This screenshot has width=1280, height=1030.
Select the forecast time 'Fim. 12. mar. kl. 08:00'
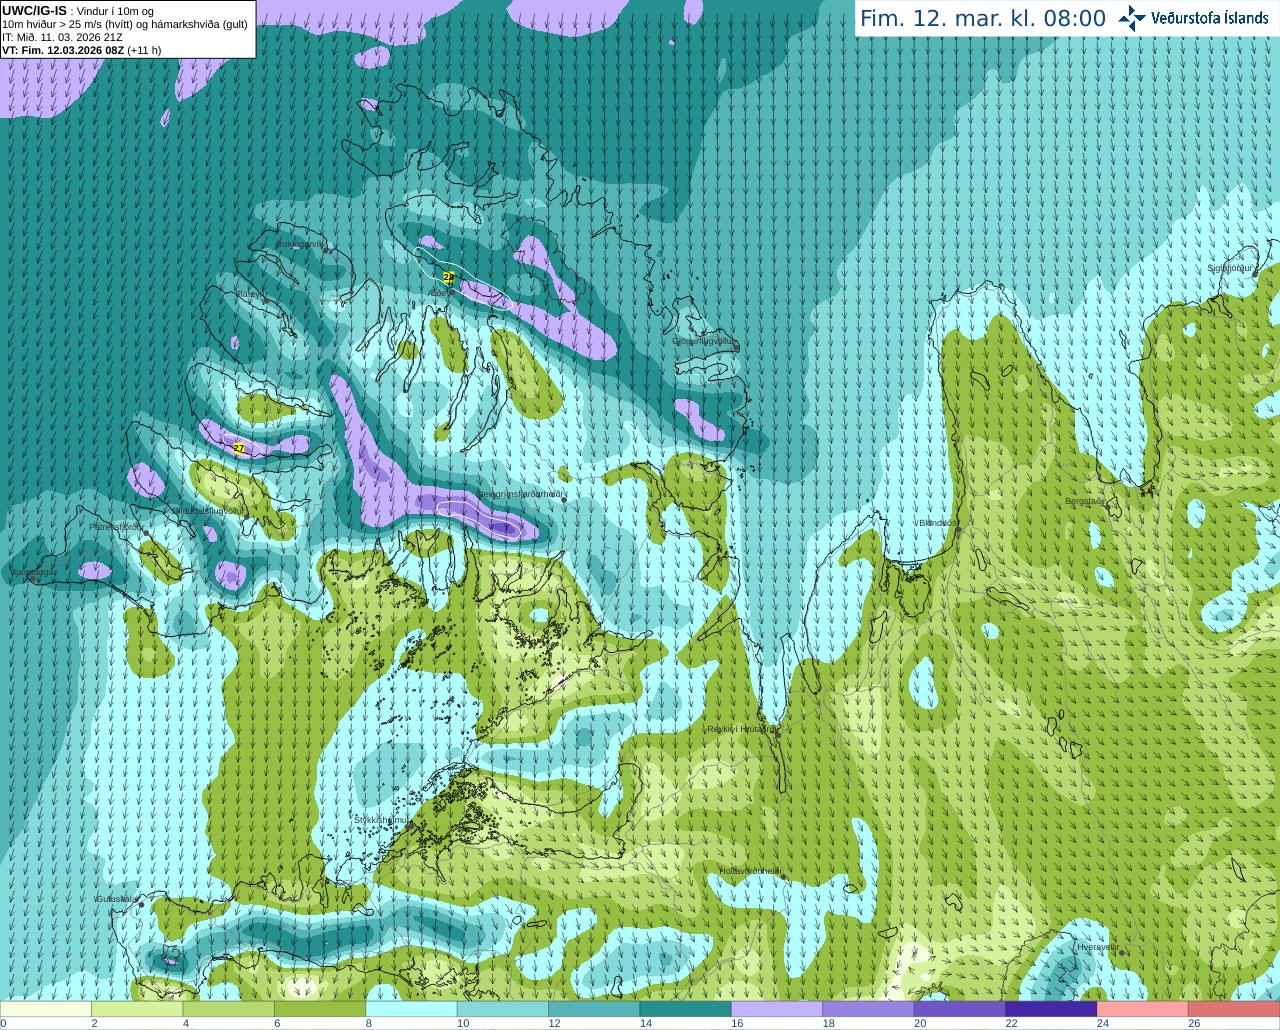983,18
